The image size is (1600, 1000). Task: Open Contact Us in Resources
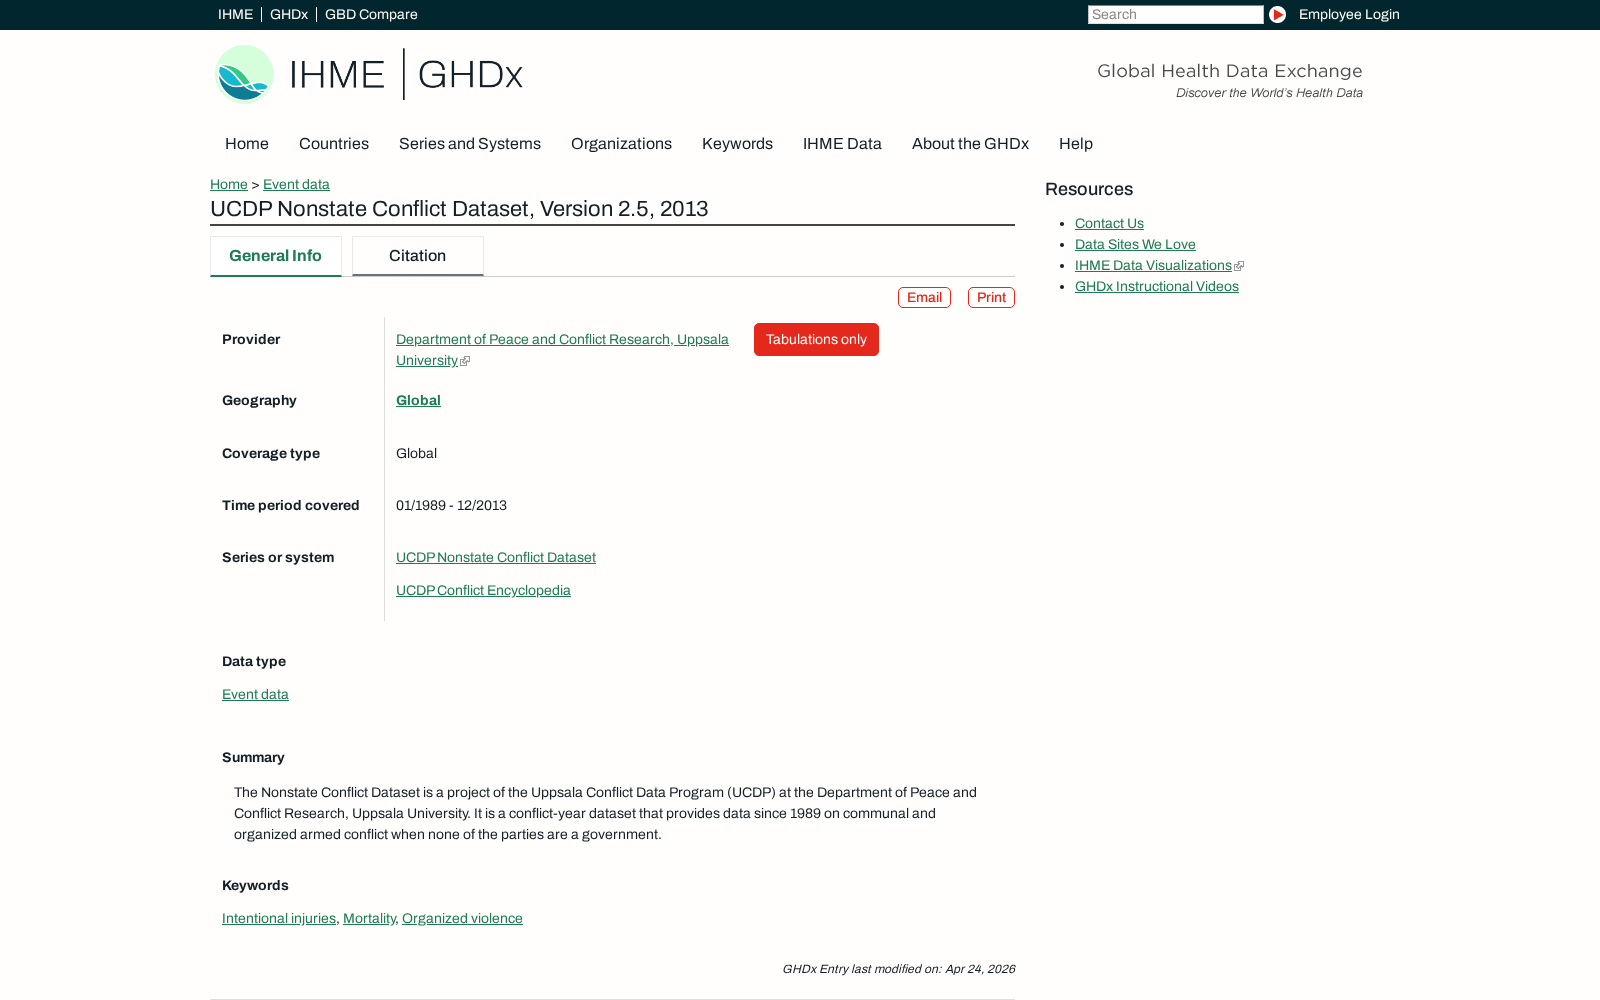coord(1109,223)
